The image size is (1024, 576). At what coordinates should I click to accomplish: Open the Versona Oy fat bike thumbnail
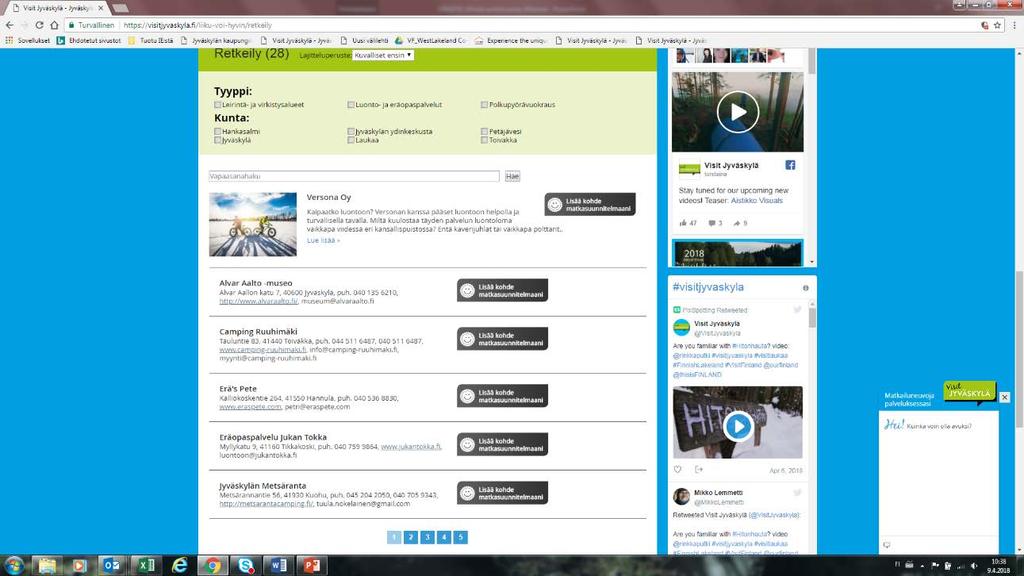pyautogui.click(x=253, y=224)
